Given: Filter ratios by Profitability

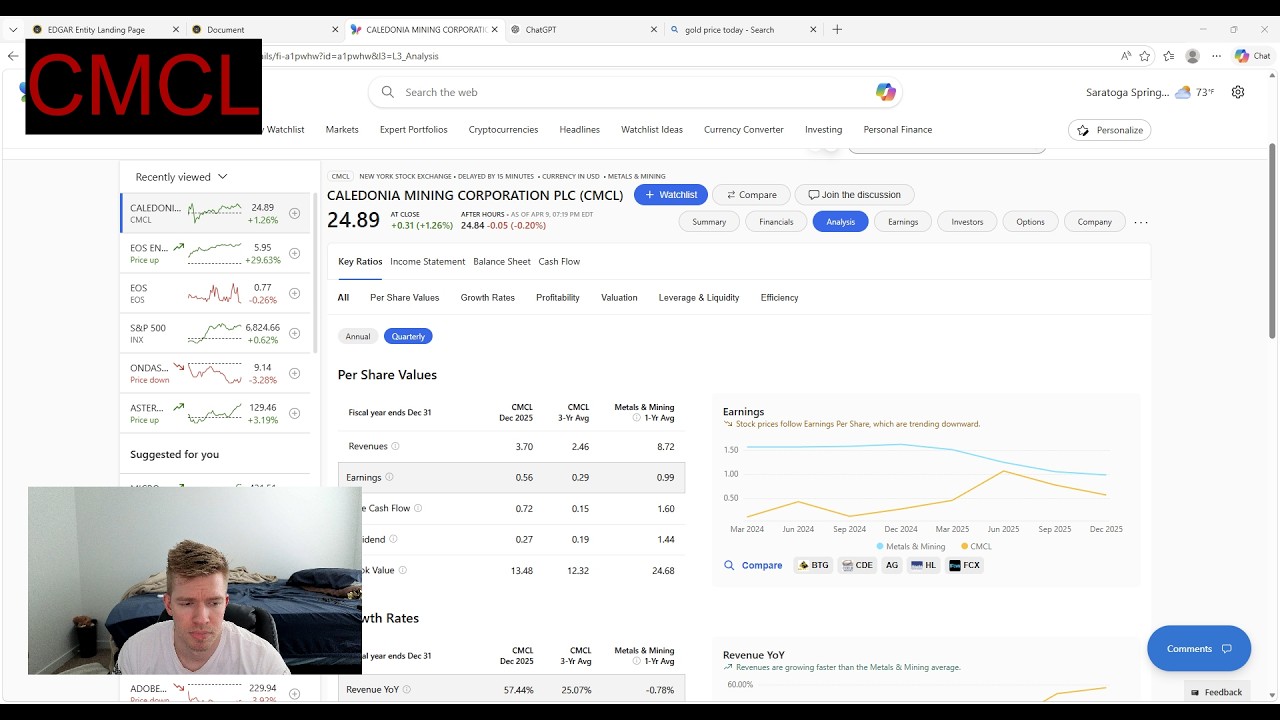Looking at the screenshot, I should click(x=558, y=297).
